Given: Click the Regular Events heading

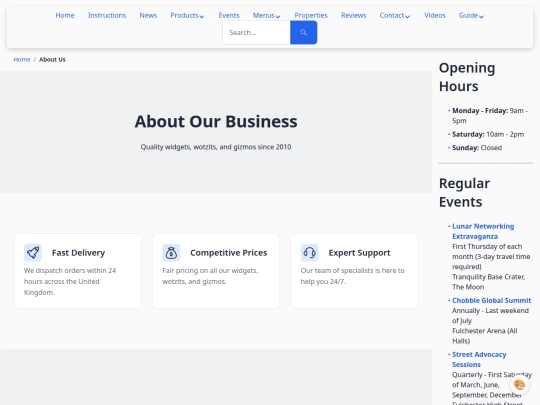Looking at the screenshot, I should click(x=464, y=193).
